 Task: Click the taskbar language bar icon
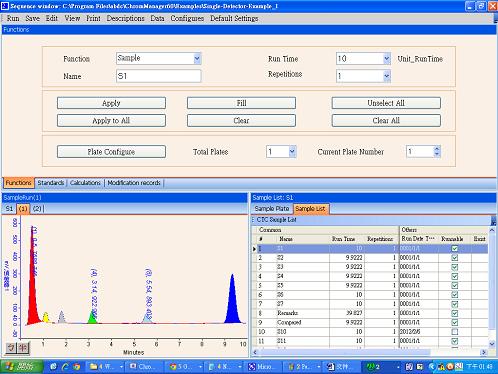(409, 367)
